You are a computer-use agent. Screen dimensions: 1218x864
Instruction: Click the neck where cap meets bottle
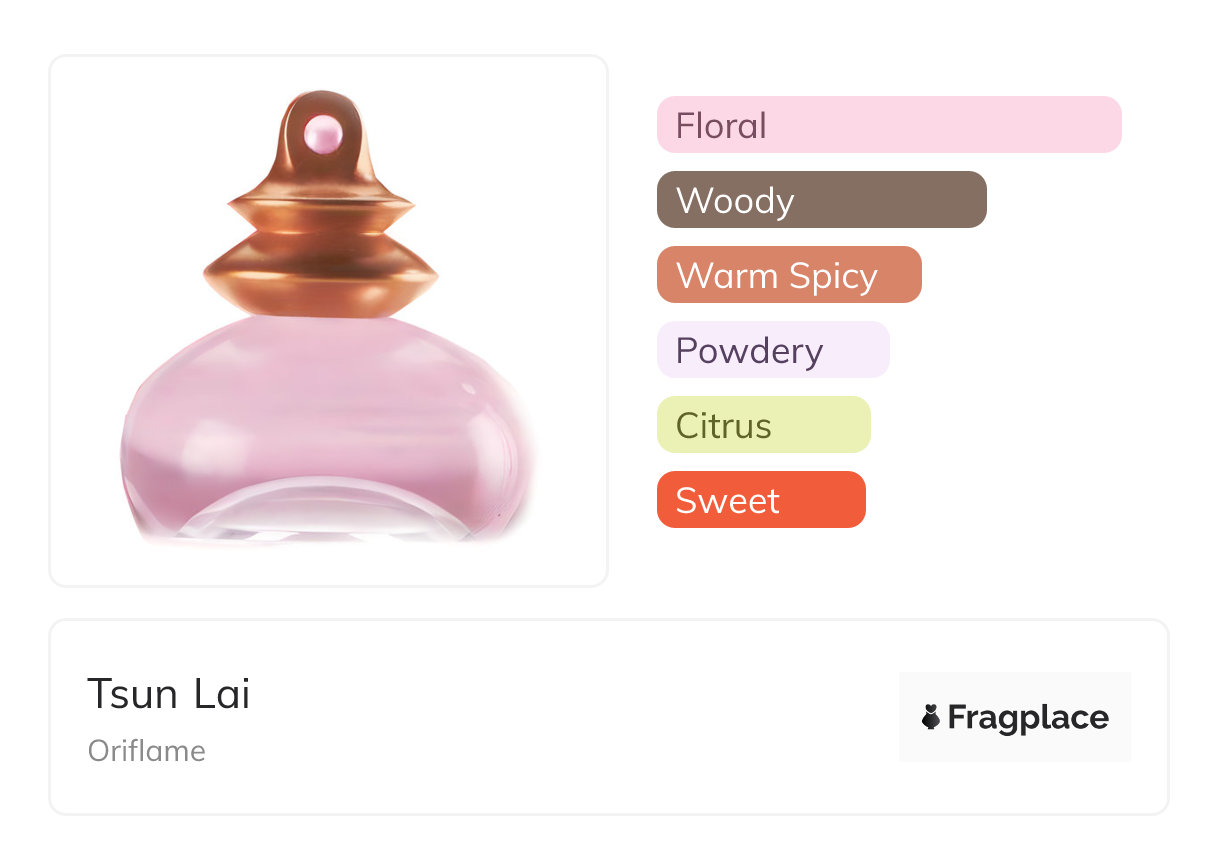pyautogui.click(x=322, y=316)
